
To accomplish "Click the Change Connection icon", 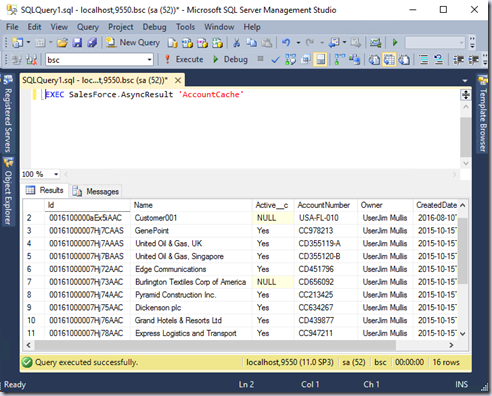I will [x=31, y=60].
